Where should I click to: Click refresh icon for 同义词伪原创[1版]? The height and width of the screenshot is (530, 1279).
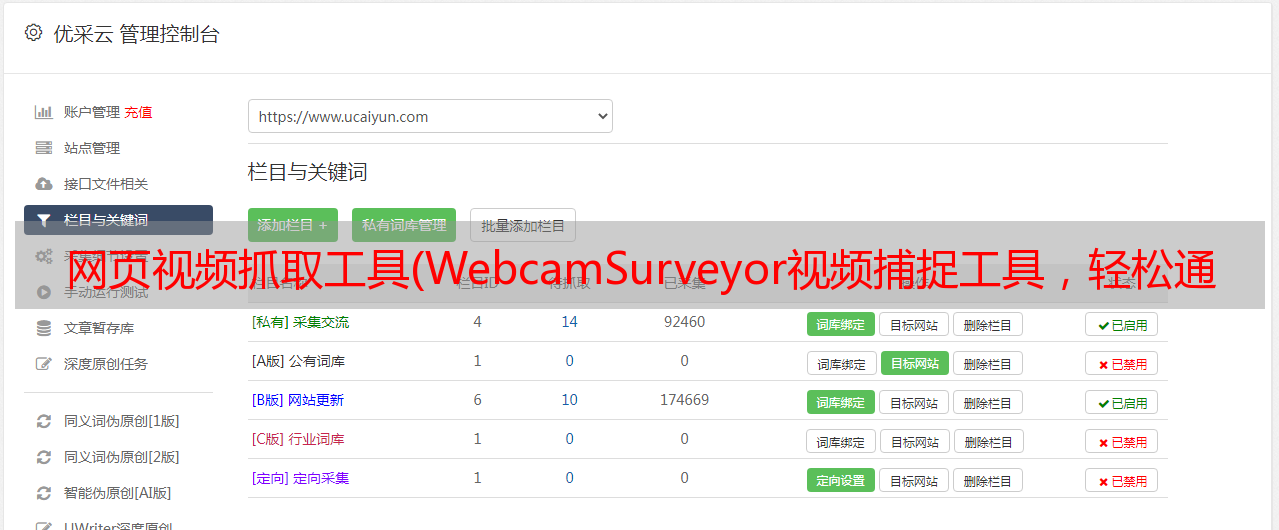(x=43, y=421)
